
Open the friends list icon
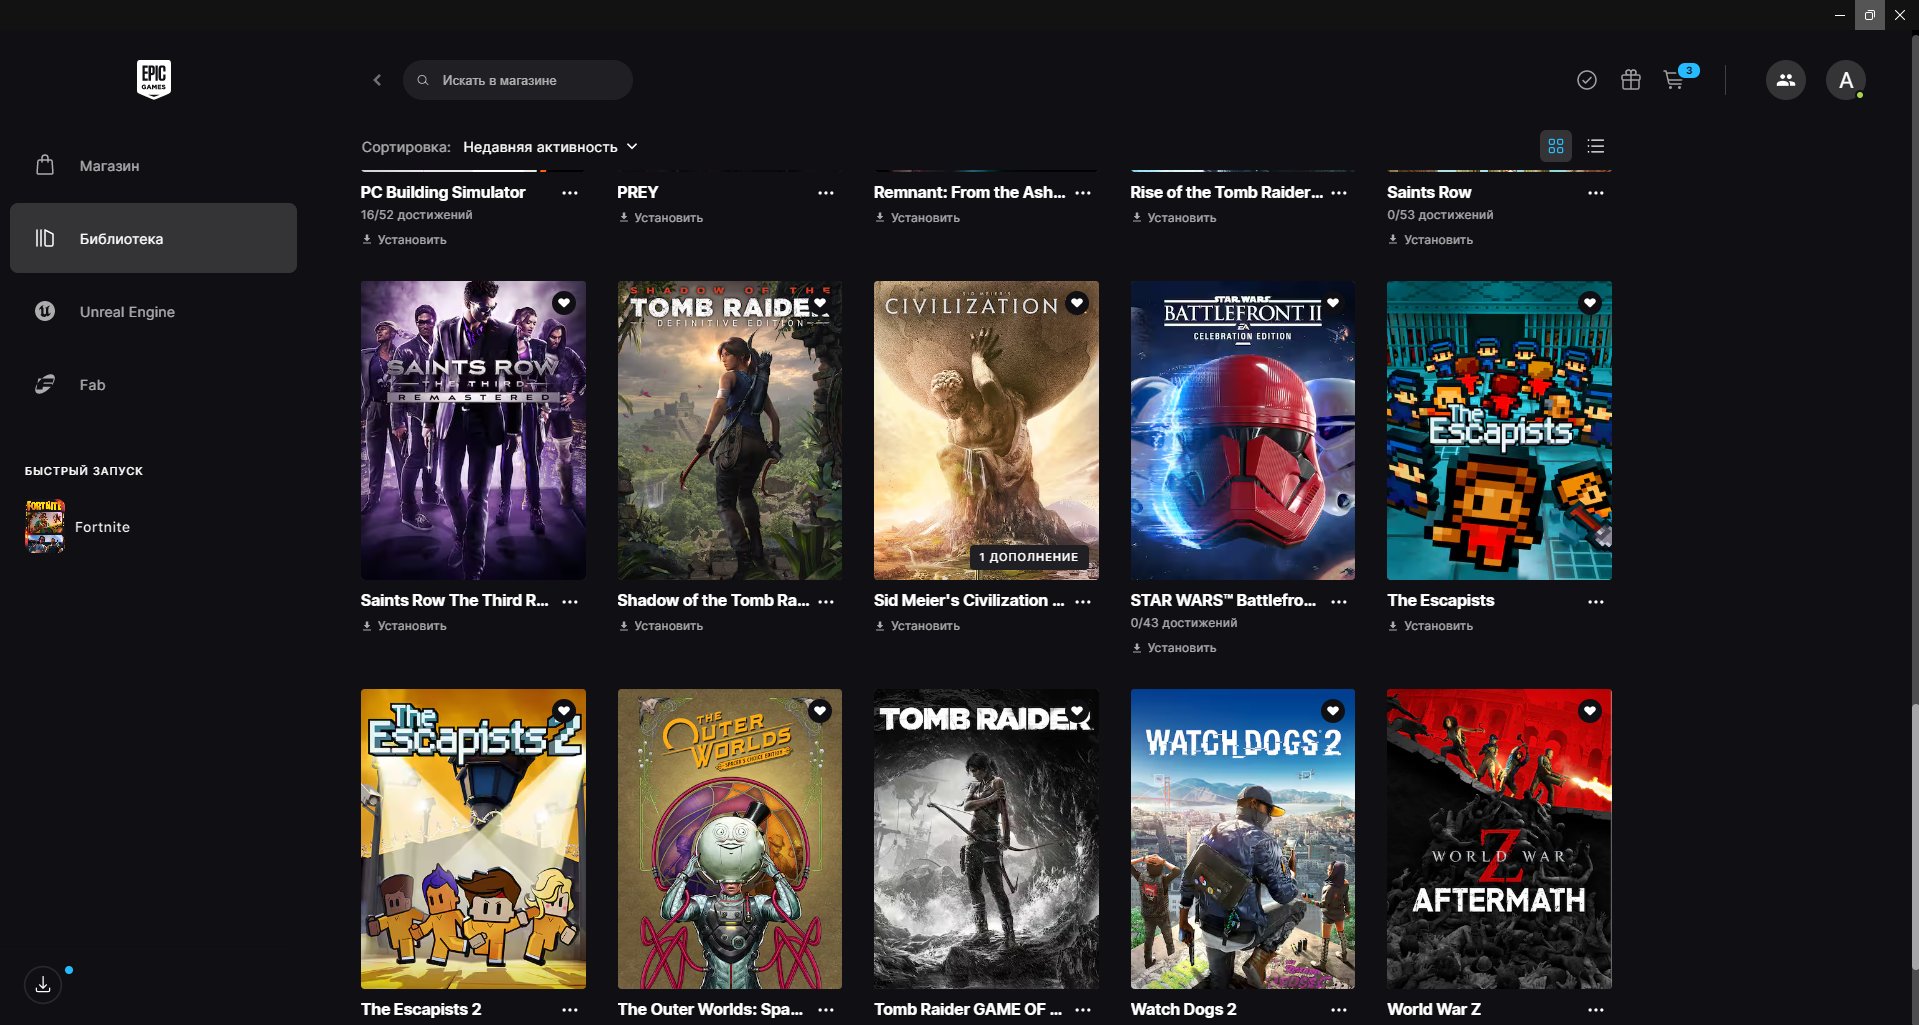coord(1785,80)
